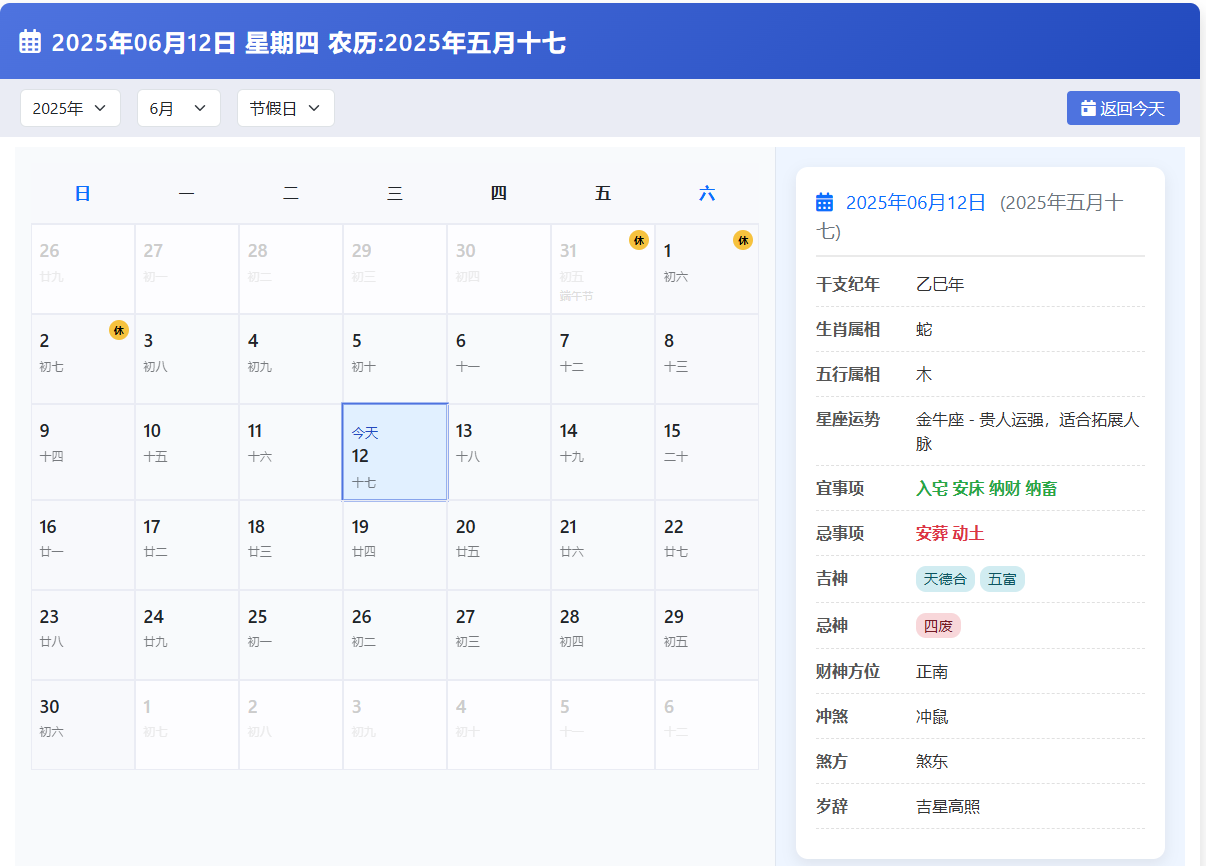Click the 乙巳年 value

click(940, 285)
